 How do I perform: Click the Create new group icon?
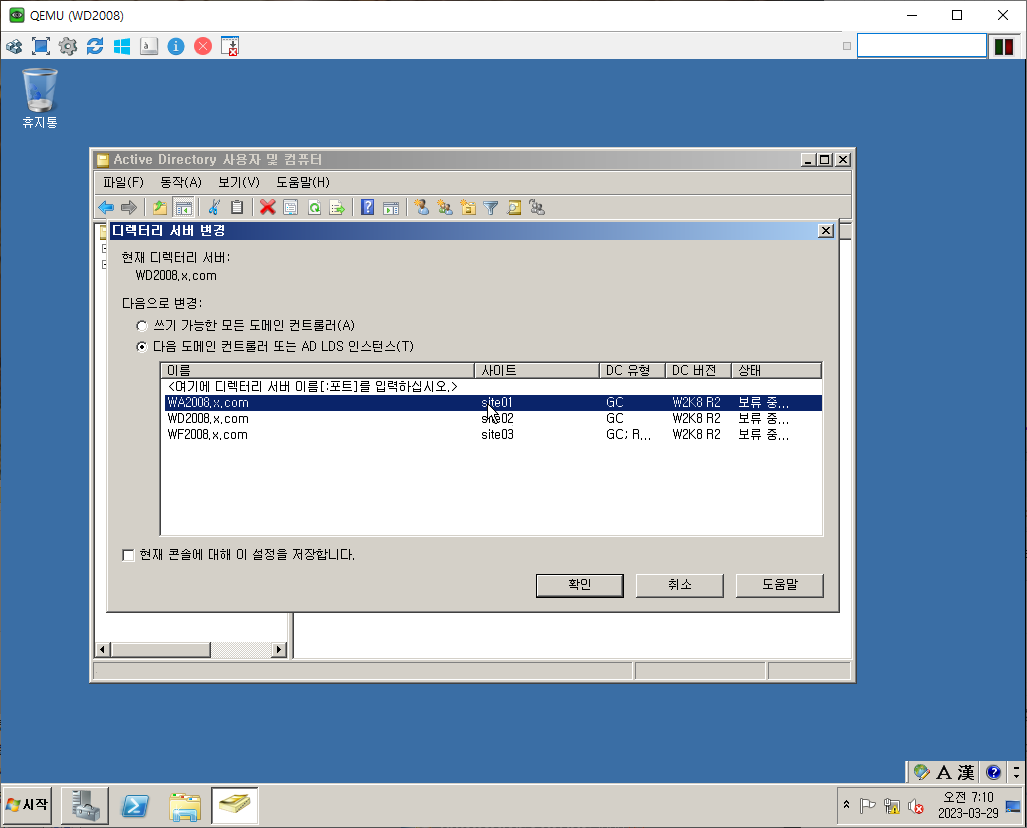(x=445, y=208)
